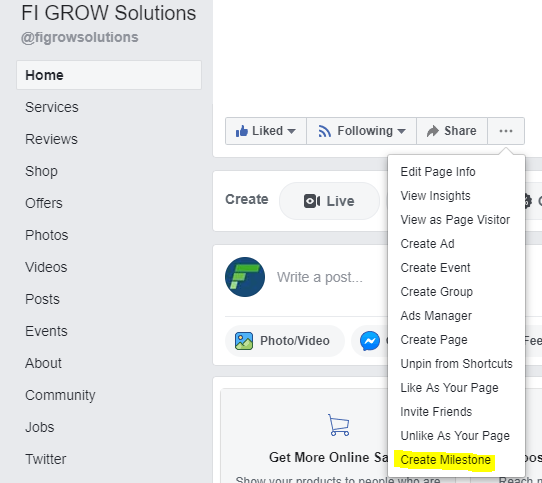Open Services in left sidebar
Image resolution: width=542 pixels, height=483 pixels.
click(x=52, y=107)
